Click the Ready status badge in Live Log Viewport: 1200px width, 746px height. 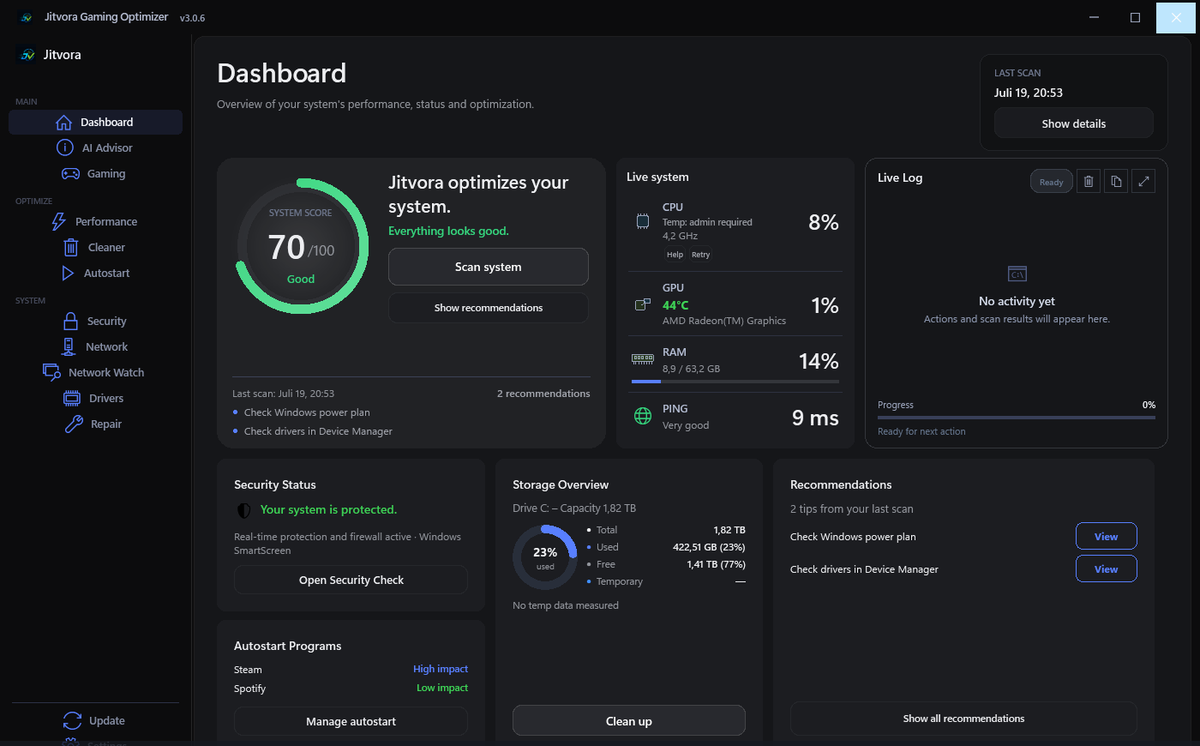point(1051,182)
